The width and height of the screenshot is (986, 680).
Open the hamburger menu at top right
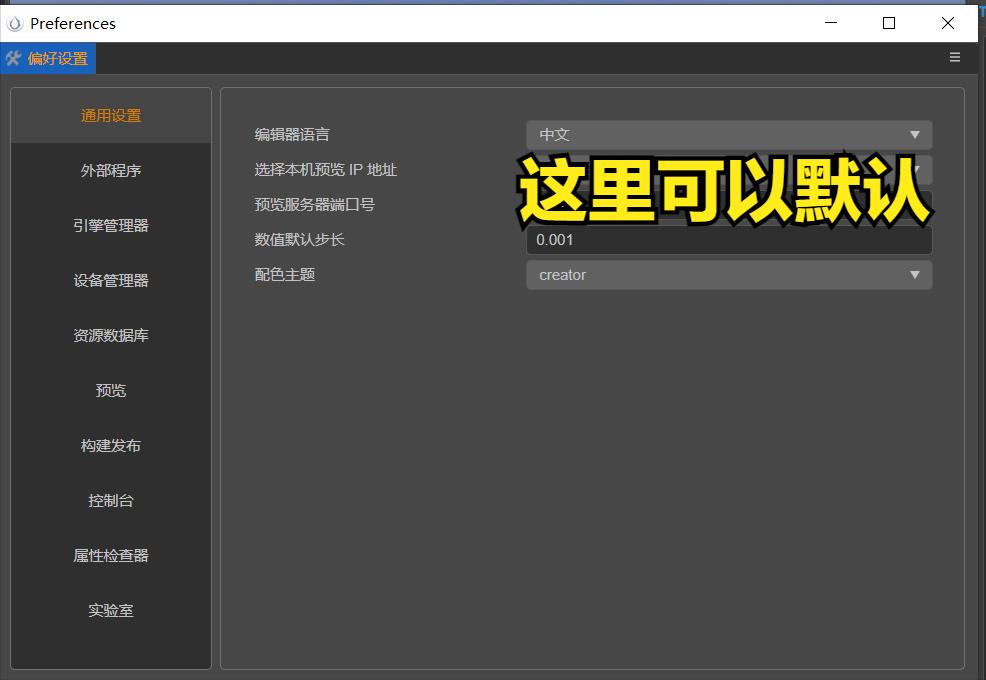(955, 58)
